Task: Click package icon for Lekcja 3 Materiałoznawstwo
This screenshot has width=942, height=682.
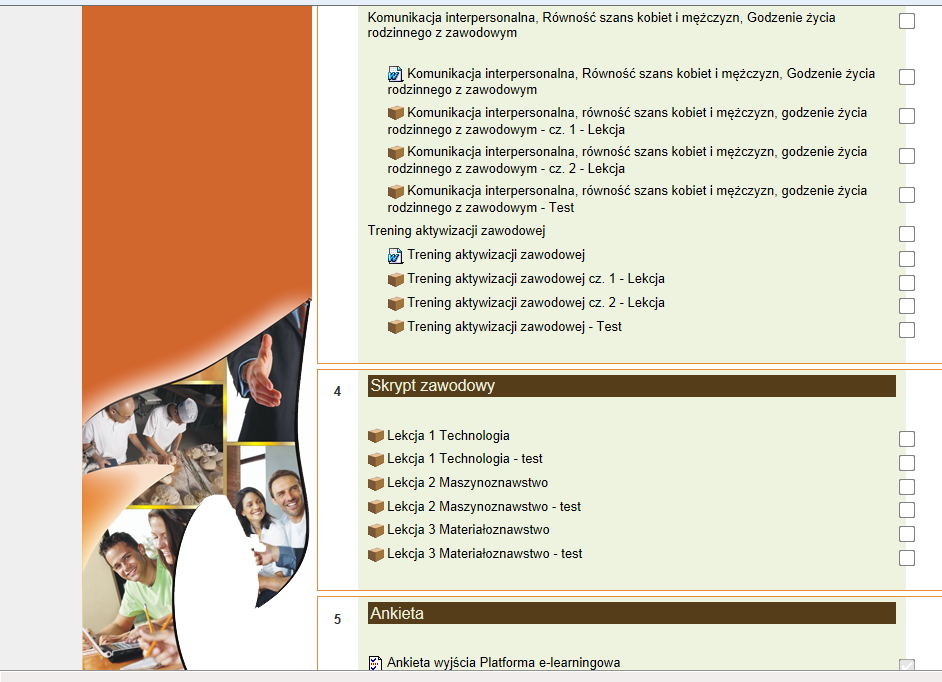Action: tap(375, 530)
